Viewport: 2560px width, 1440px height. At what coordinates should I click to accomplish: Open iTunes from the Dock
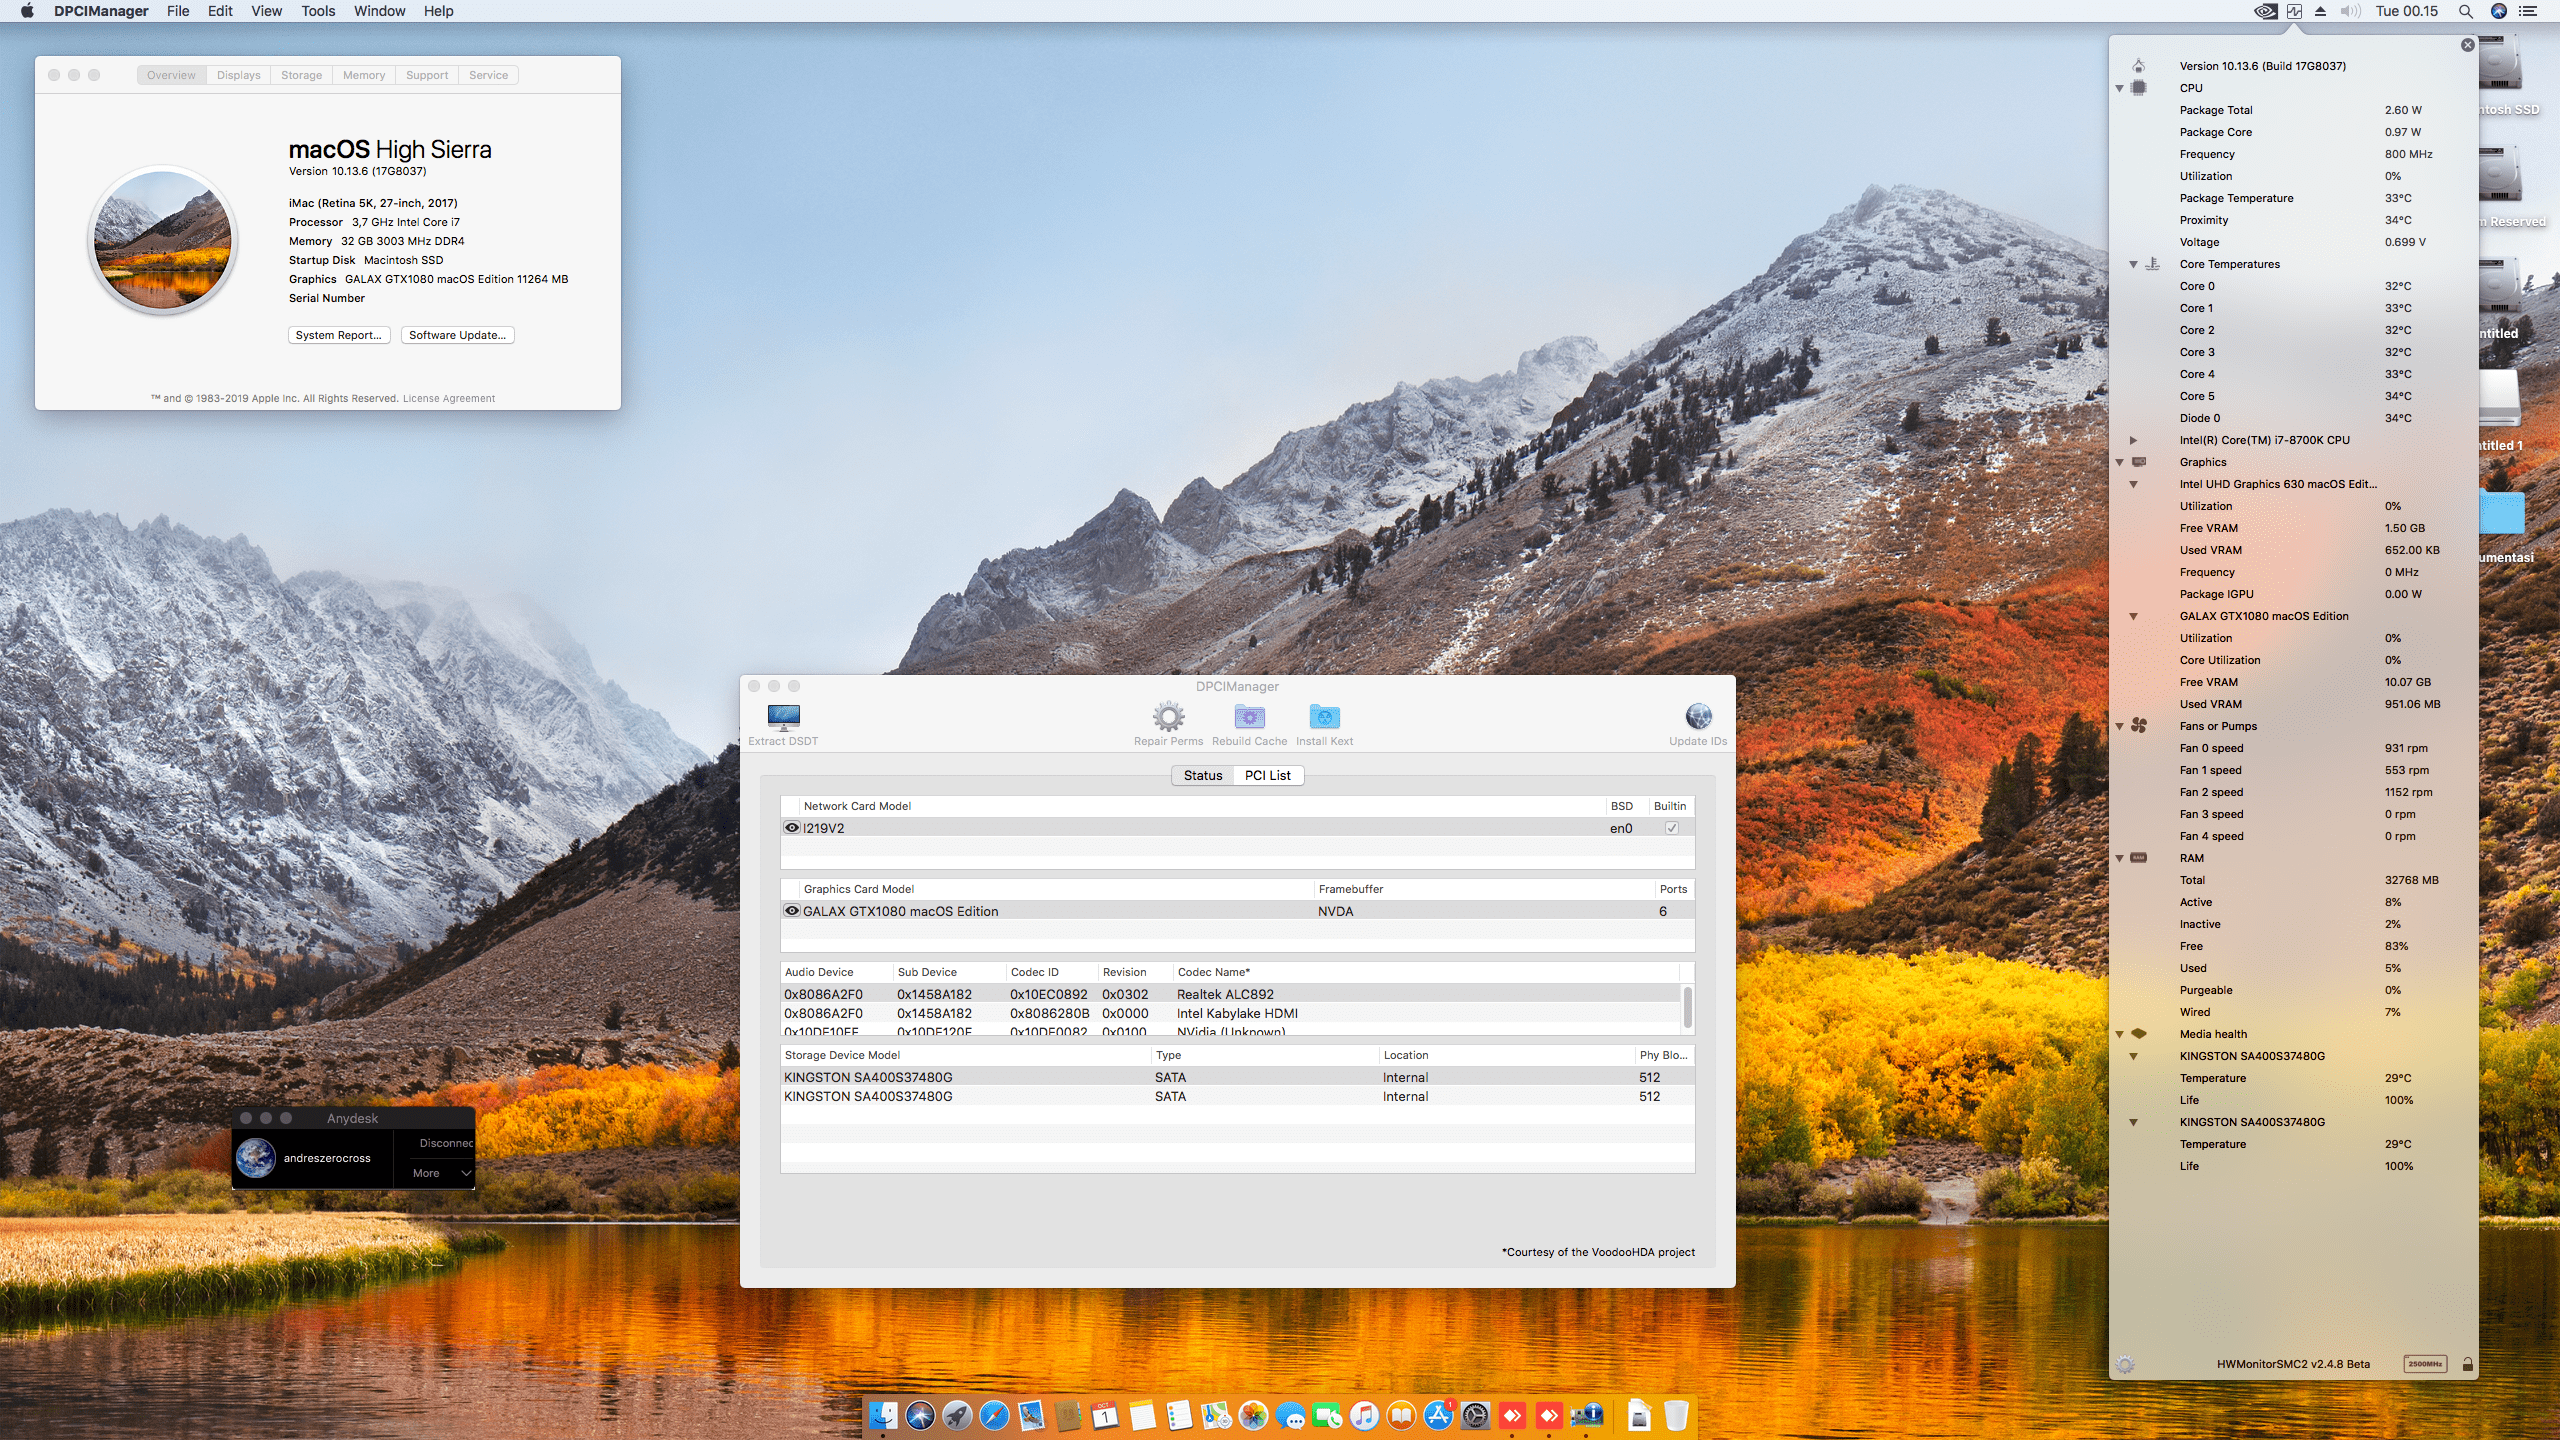click(1364, 1415)
